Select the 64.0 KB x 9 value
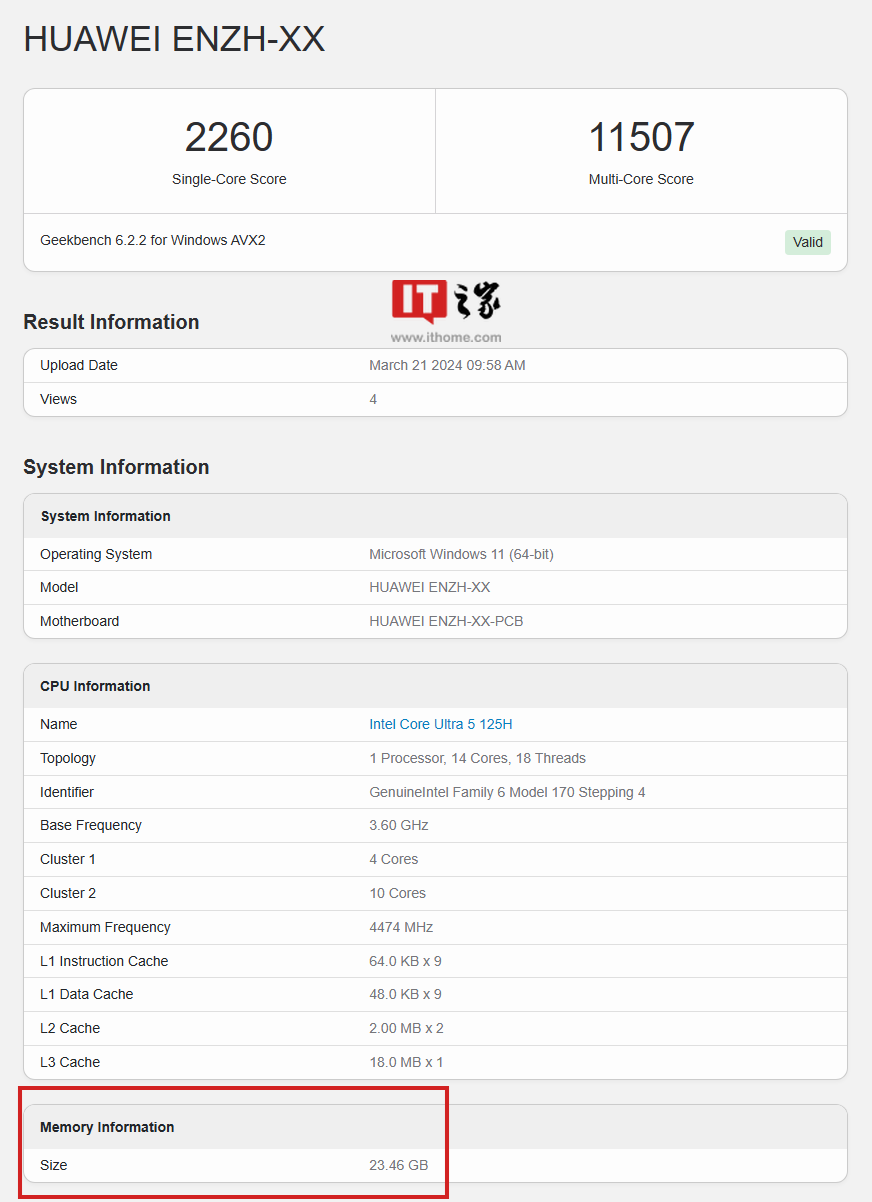Viewport: 872px width, 1202px height. pyautogui.click(x=405, y=961)
